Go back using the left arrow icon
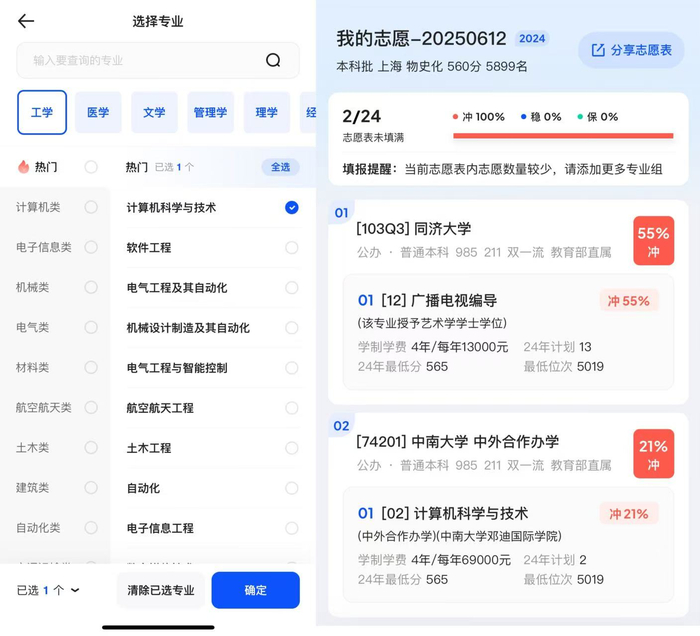The height and width of the screenshot is (636, 700). click(26, 21)
